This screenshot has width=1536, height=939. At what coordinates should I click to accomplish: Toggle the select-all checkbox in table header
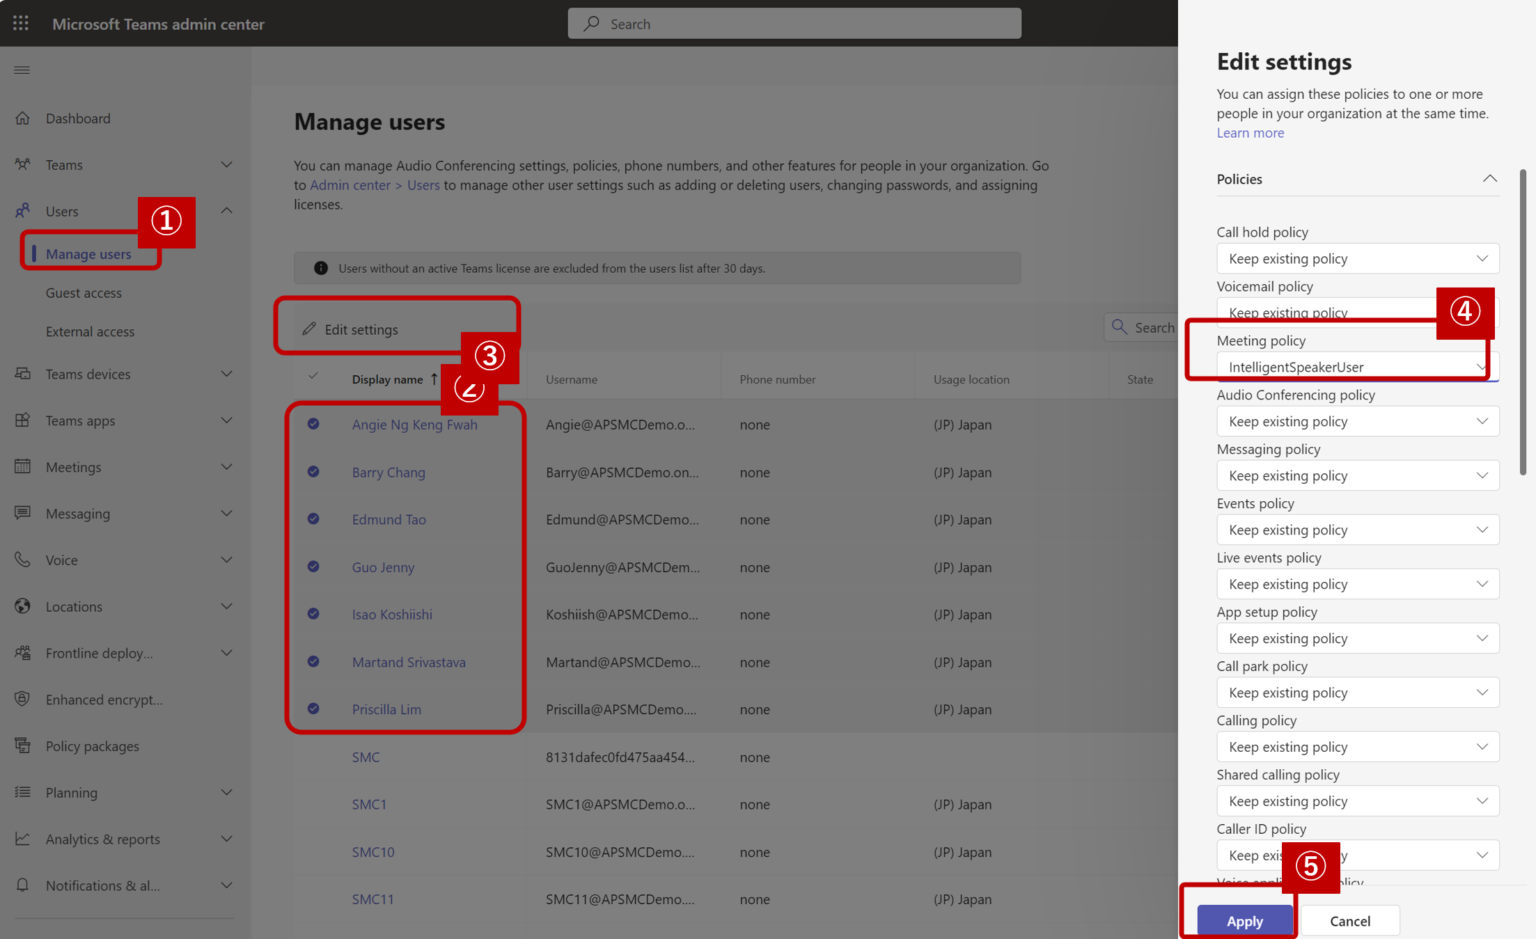(x=313, y=377)
